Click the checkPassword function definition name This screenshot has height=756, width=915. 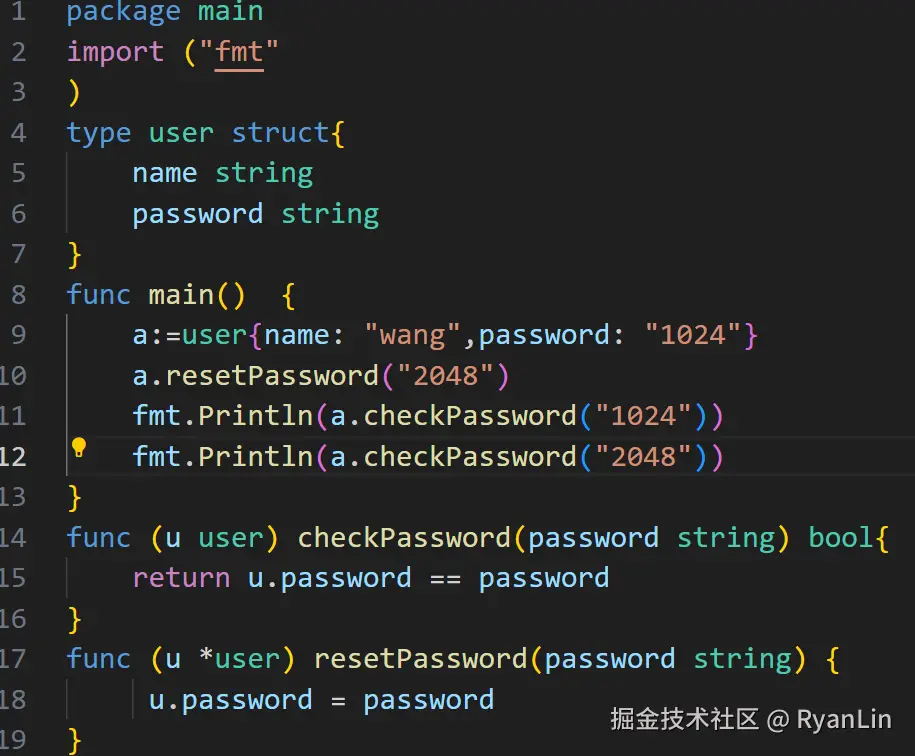405,538
